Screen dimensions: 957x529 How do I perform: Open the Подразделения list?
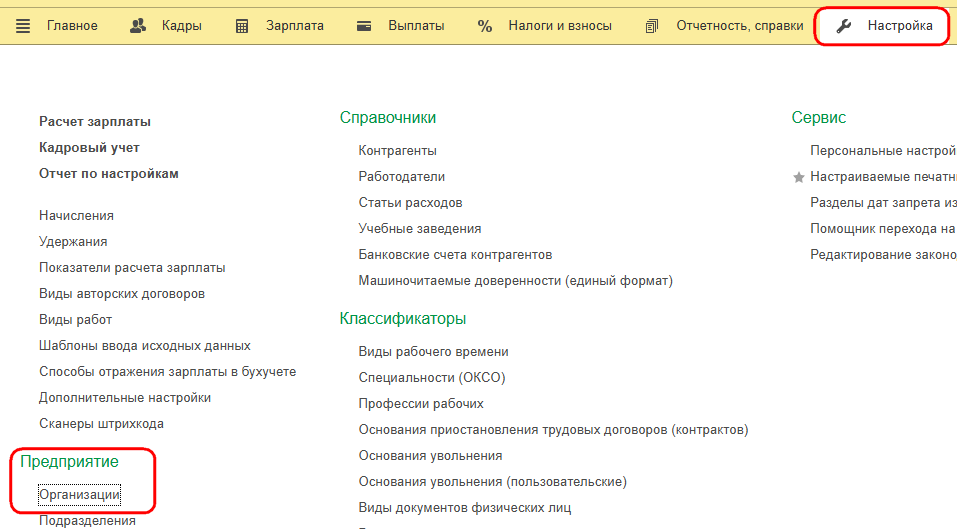[x=87, y=520]
